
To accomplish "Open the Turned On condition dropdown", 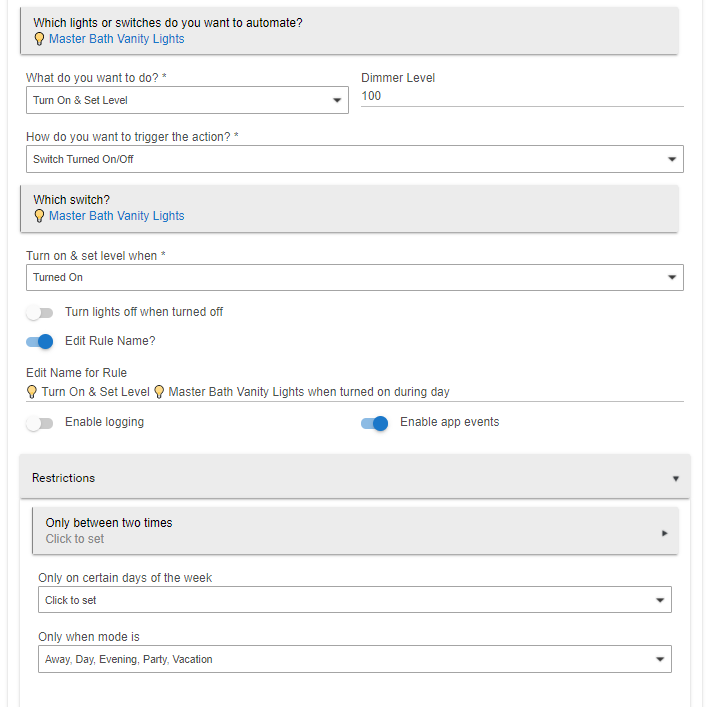I will 354,278.
